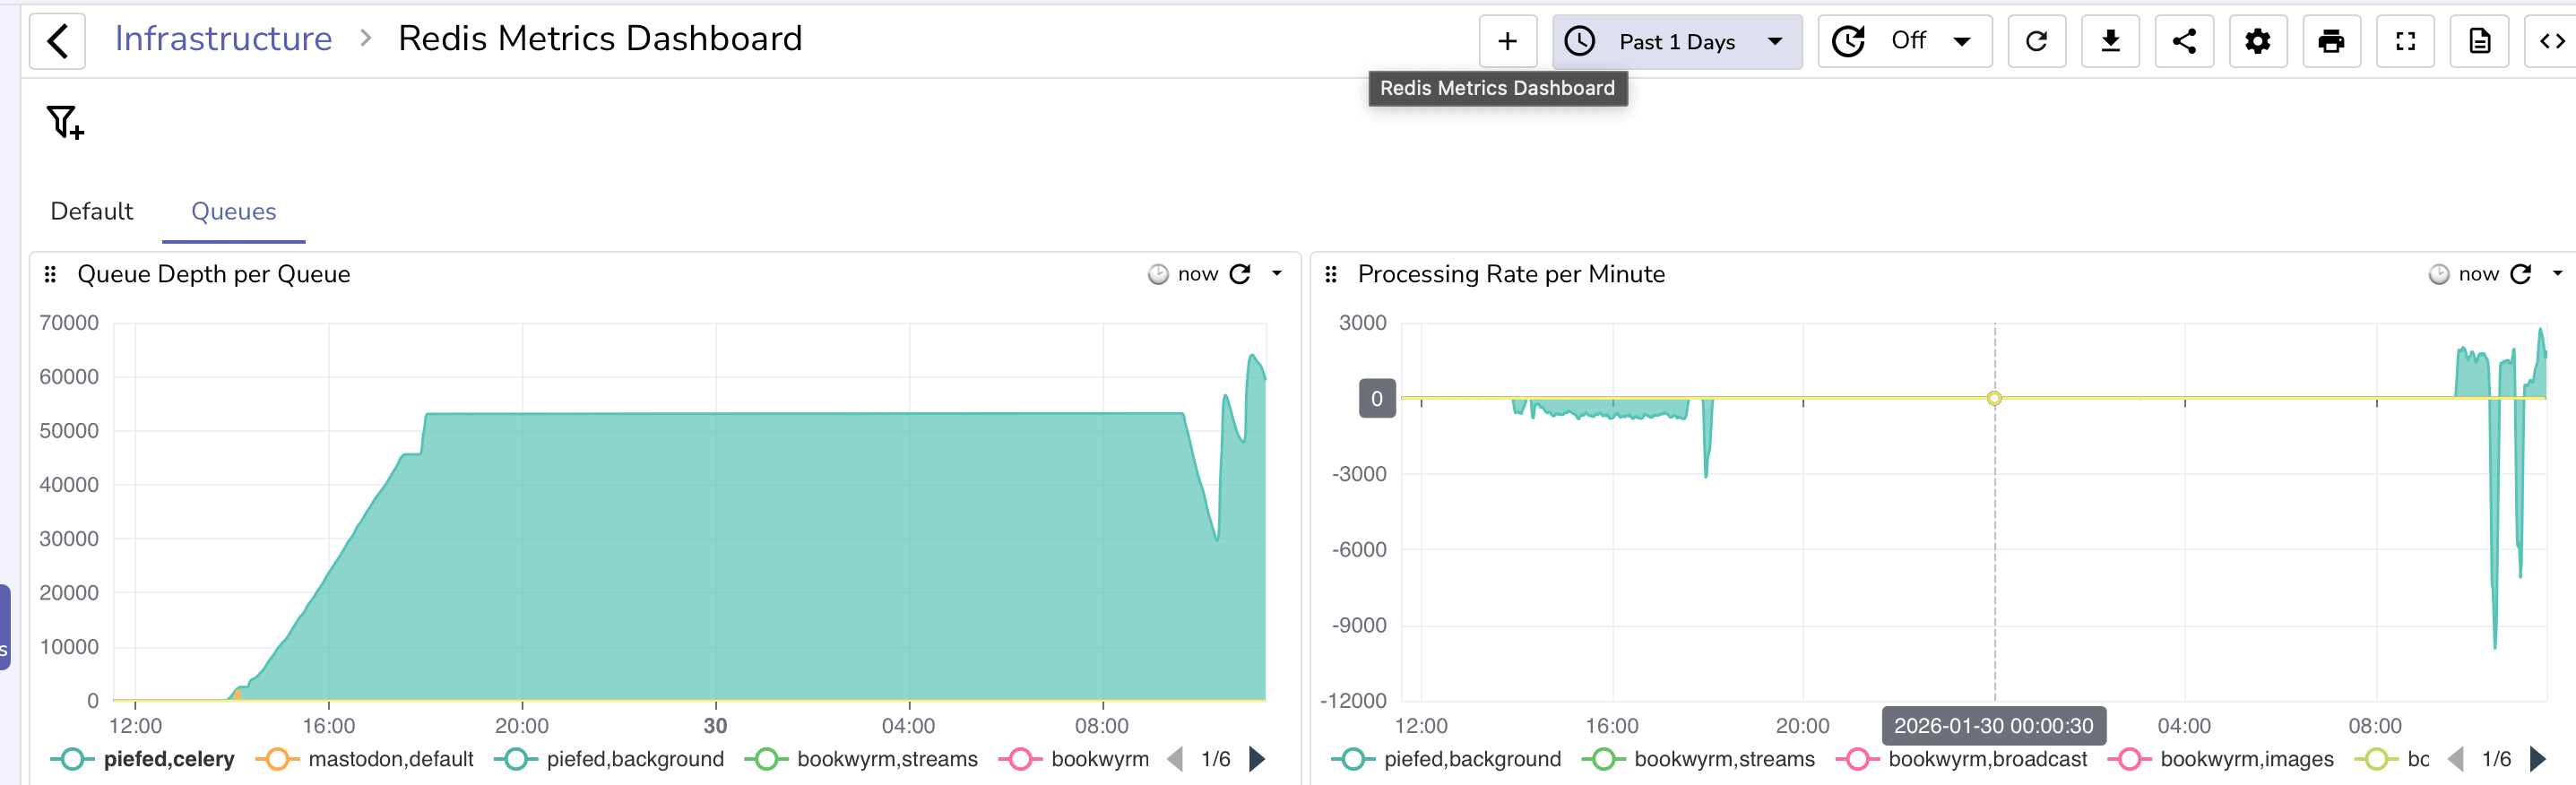
Task: Switch to the Default tab
Action: 91,211
